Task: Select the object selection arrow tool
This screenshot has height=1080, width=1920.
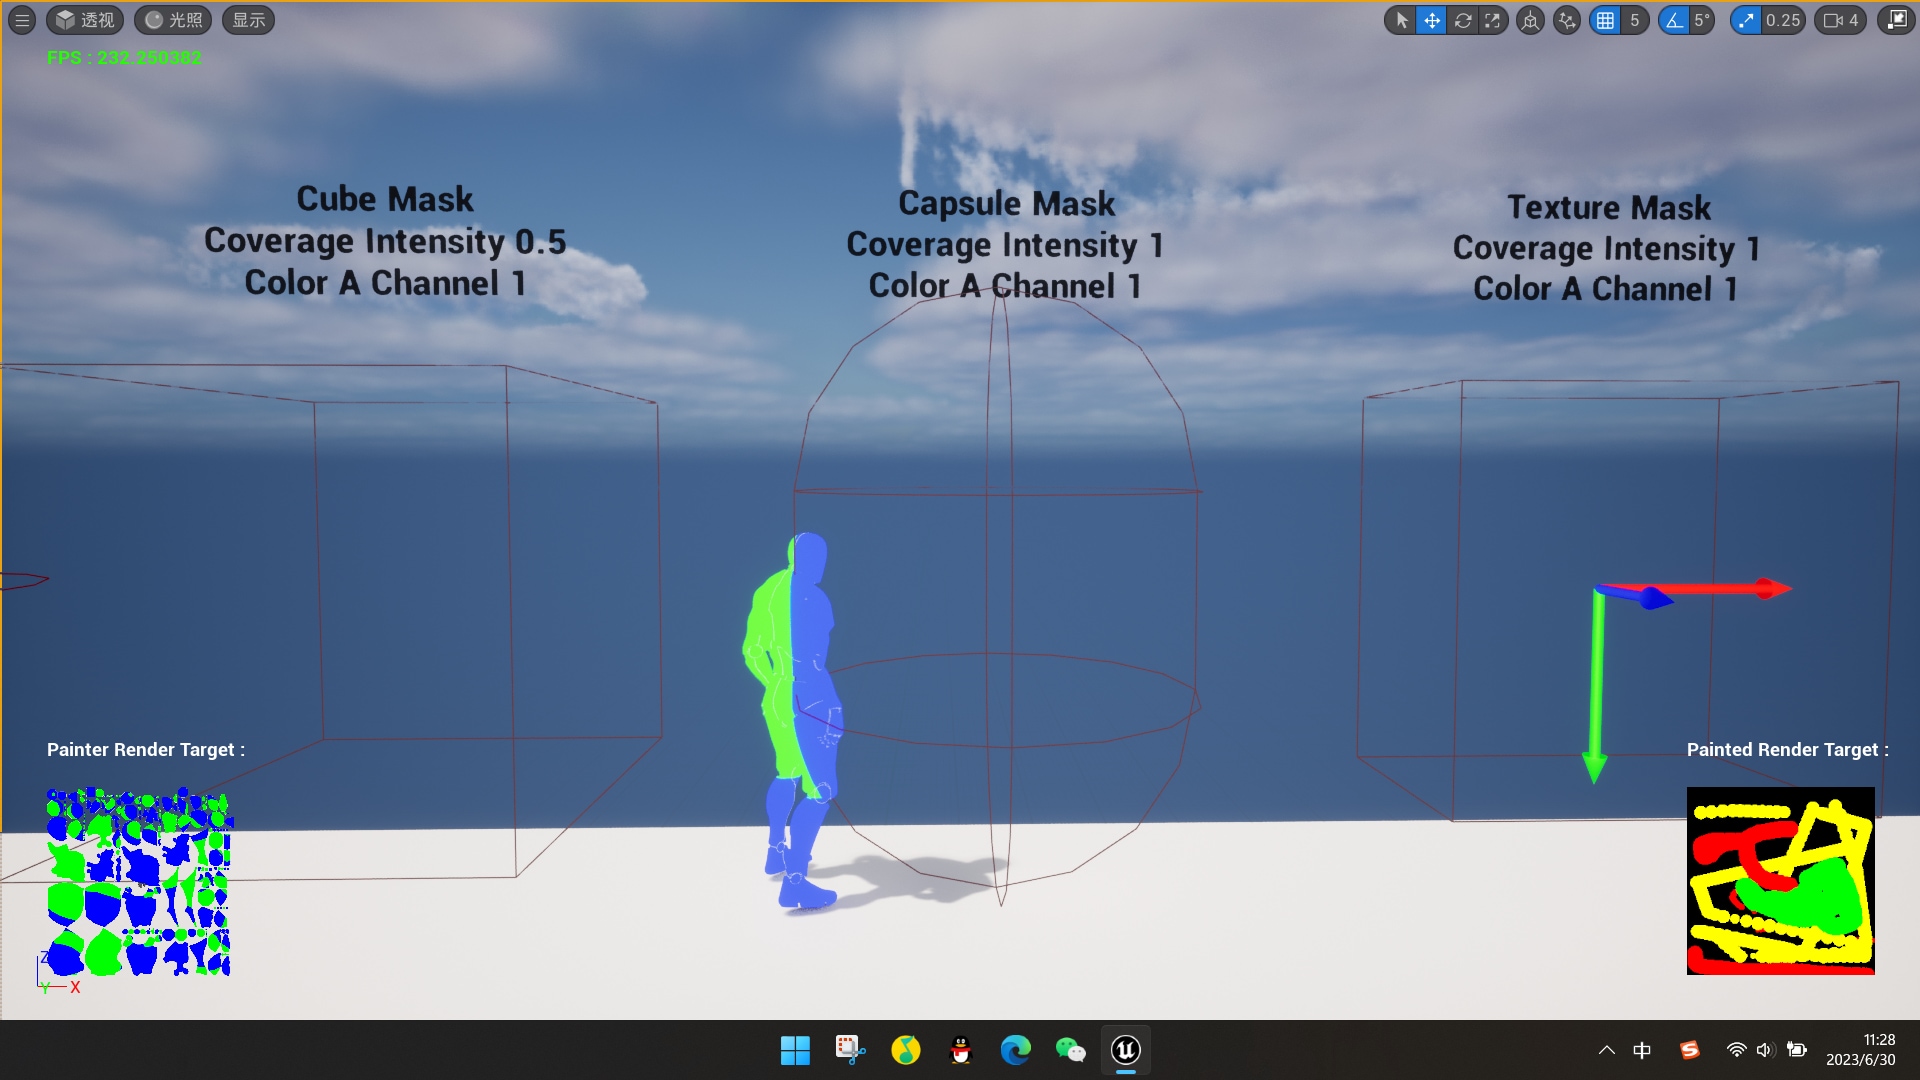Action: coord(1401,20)
